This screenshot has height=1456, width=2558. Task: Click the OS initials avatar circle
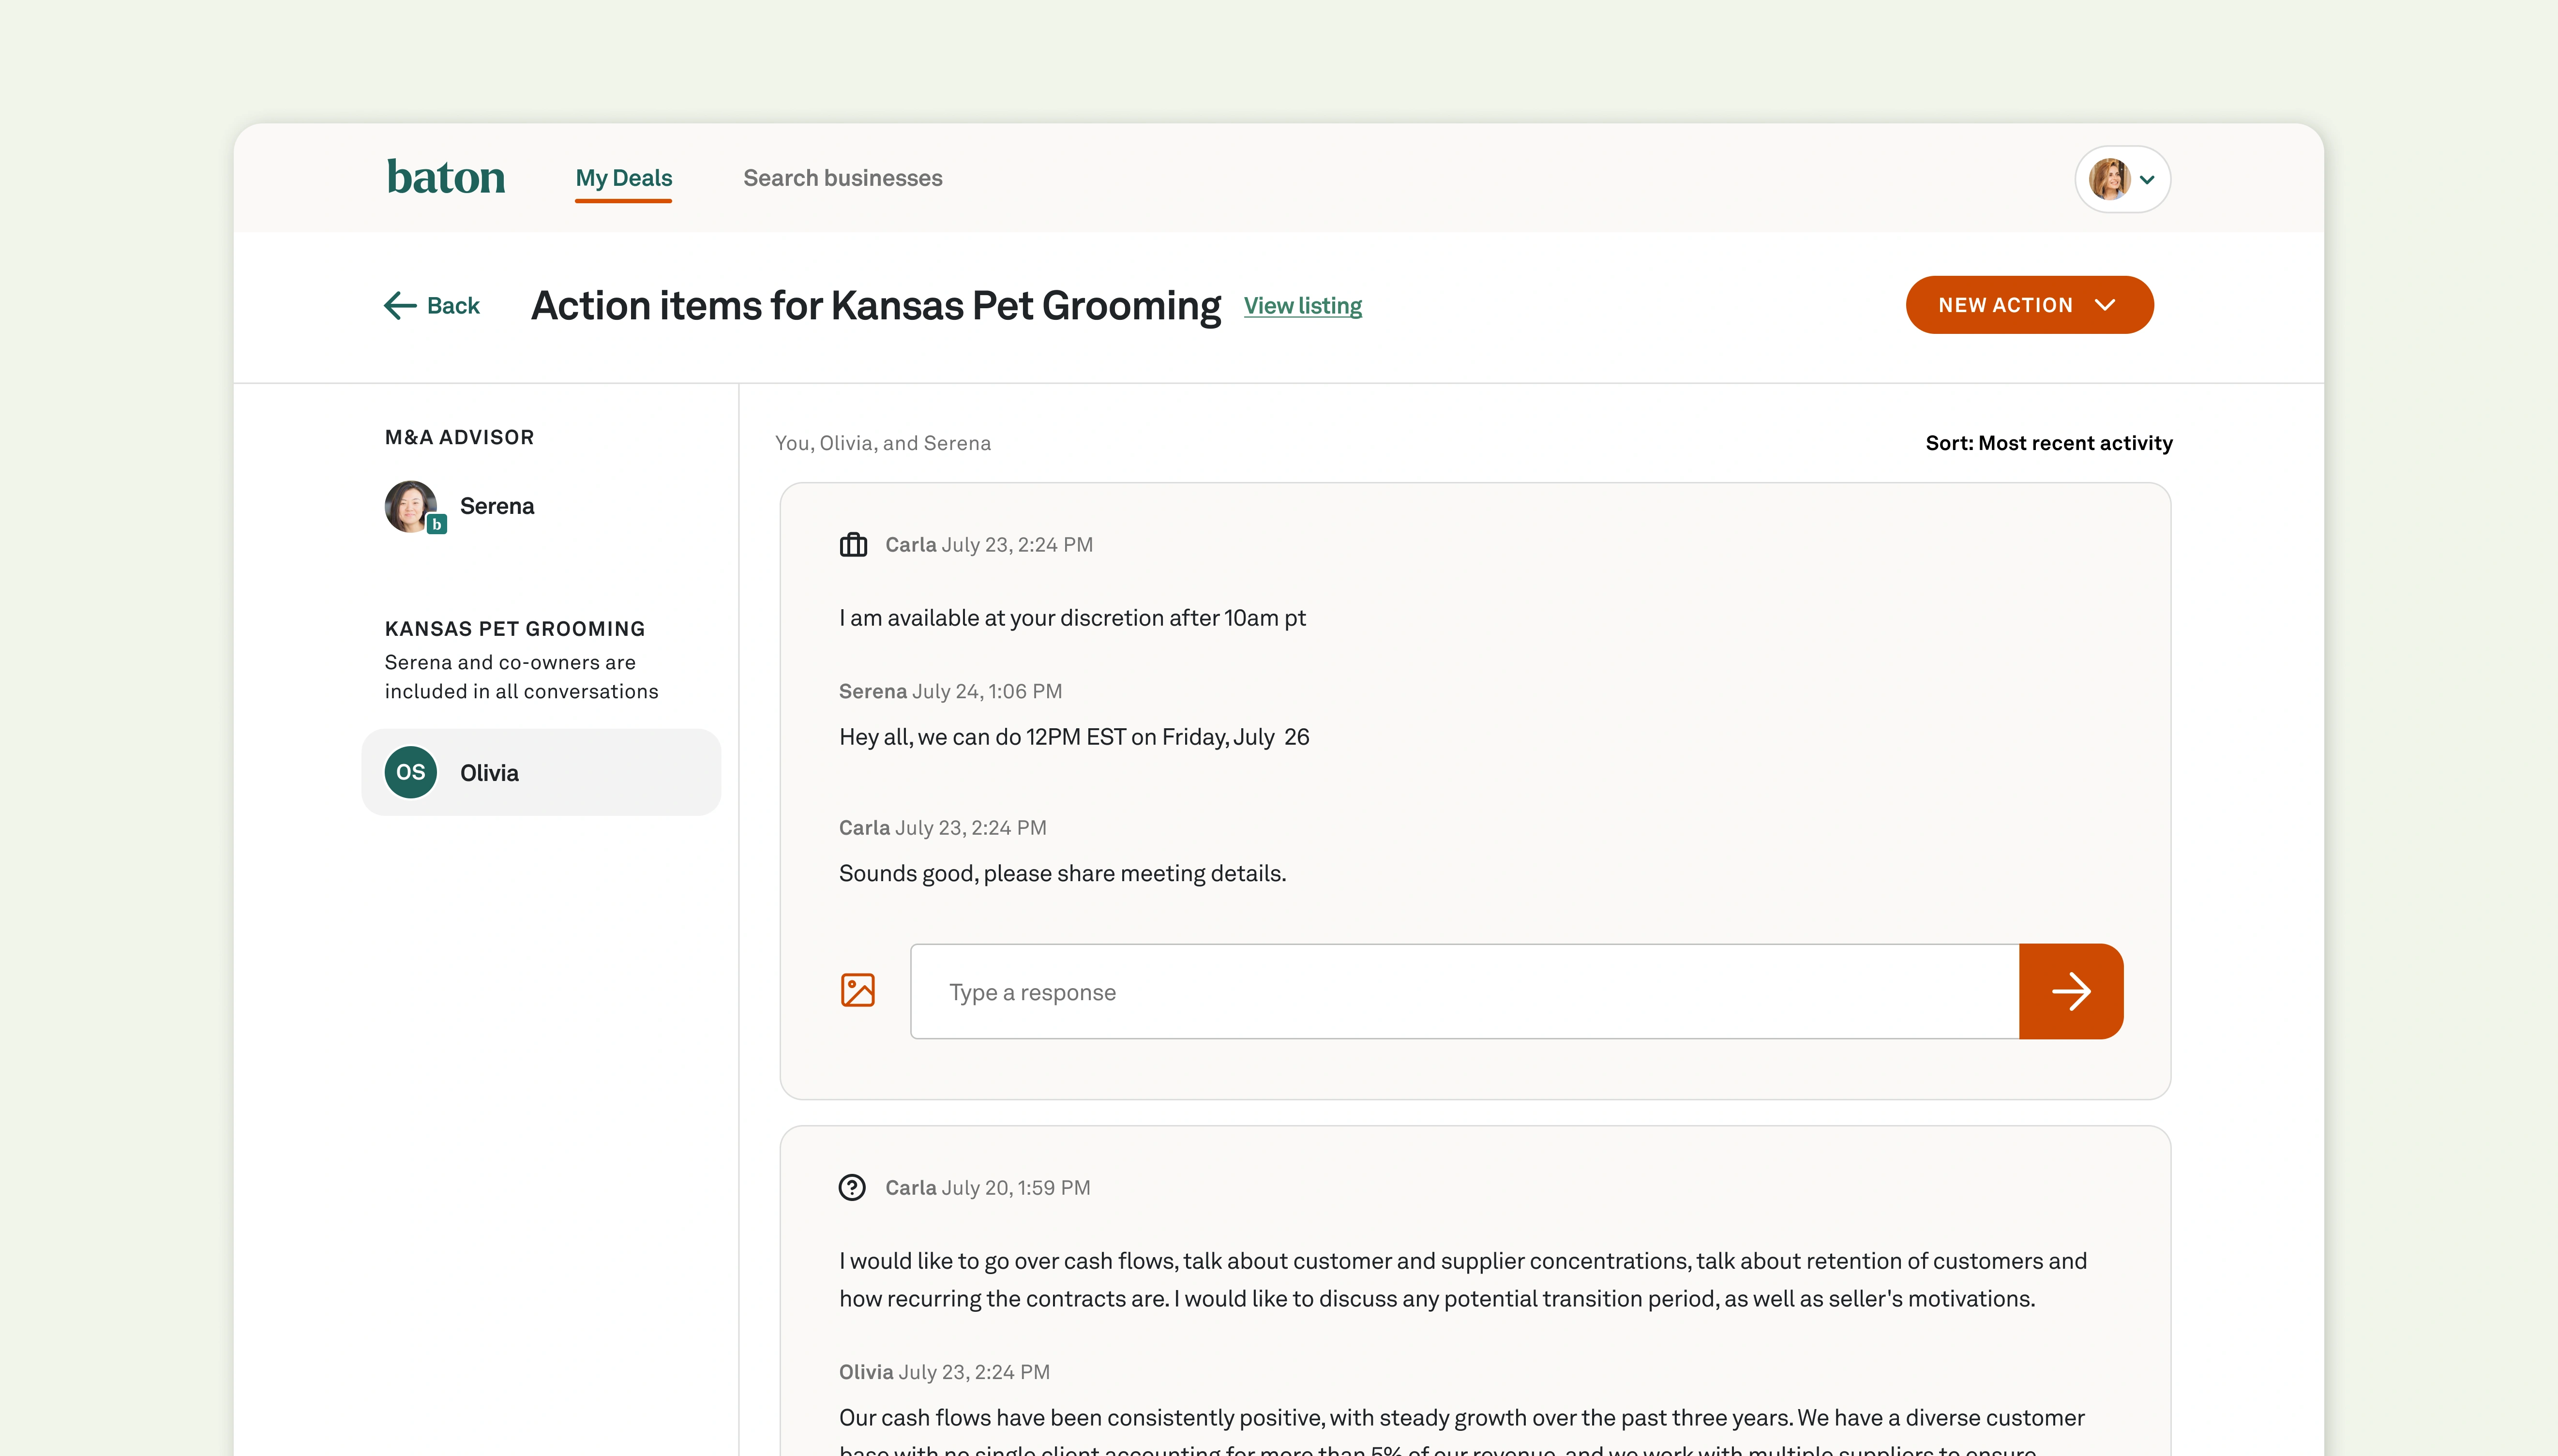click(x=411, y=772)
